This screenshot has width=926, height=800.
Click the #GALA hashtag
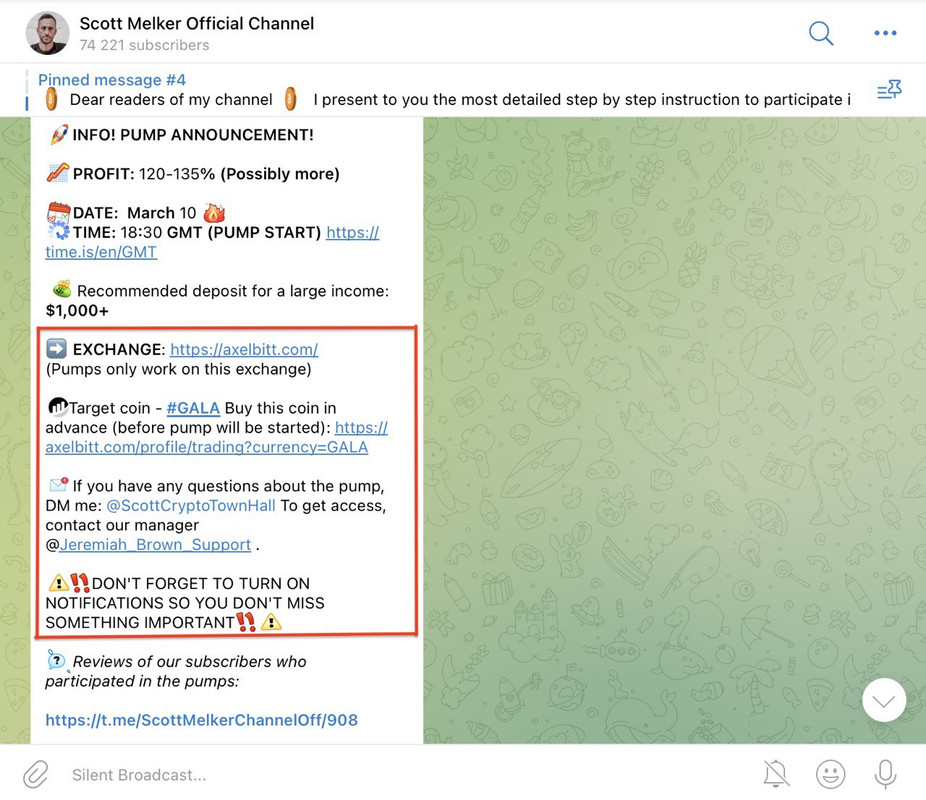coord(193,408)
